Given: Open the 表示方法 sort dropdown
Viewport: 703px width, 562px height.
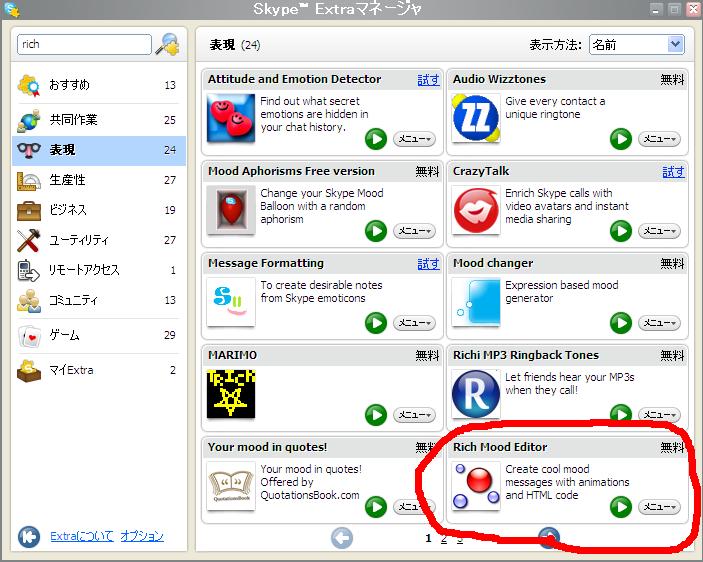Looking at the screenshot, I should click(x=637, y=44).
